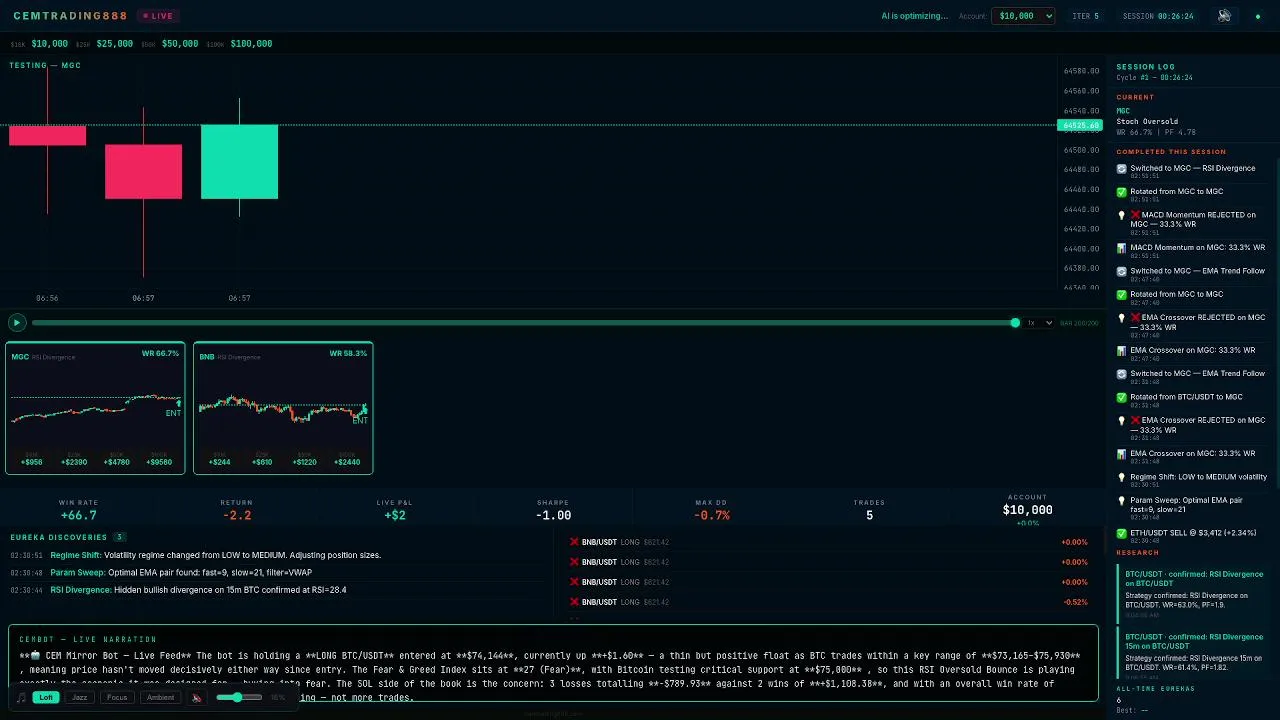Click the Stoch Oversold current strategy

click(x=1147, y=122)
